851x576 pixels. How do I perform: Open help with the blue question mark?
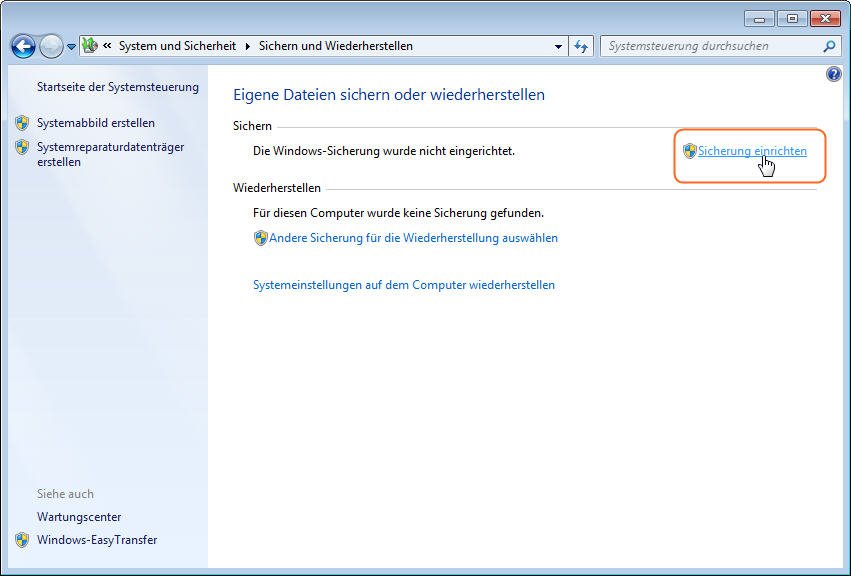[x=833, y=74]
